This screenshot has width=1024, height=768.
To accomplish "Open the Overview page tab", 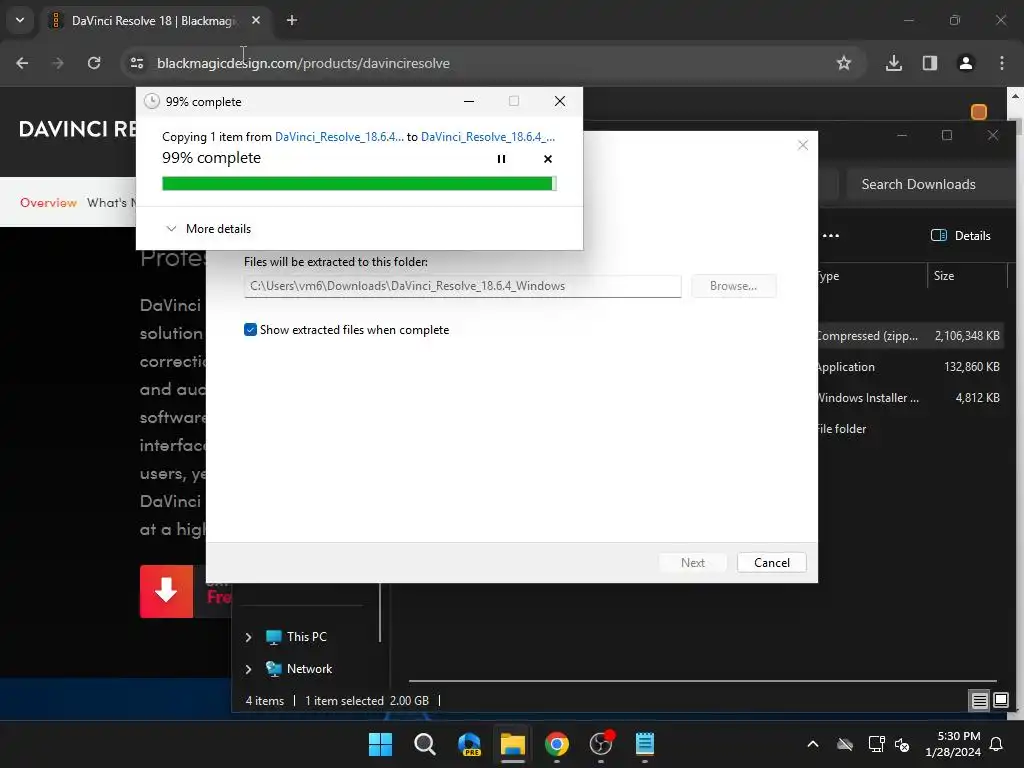I will click(48, 202).
